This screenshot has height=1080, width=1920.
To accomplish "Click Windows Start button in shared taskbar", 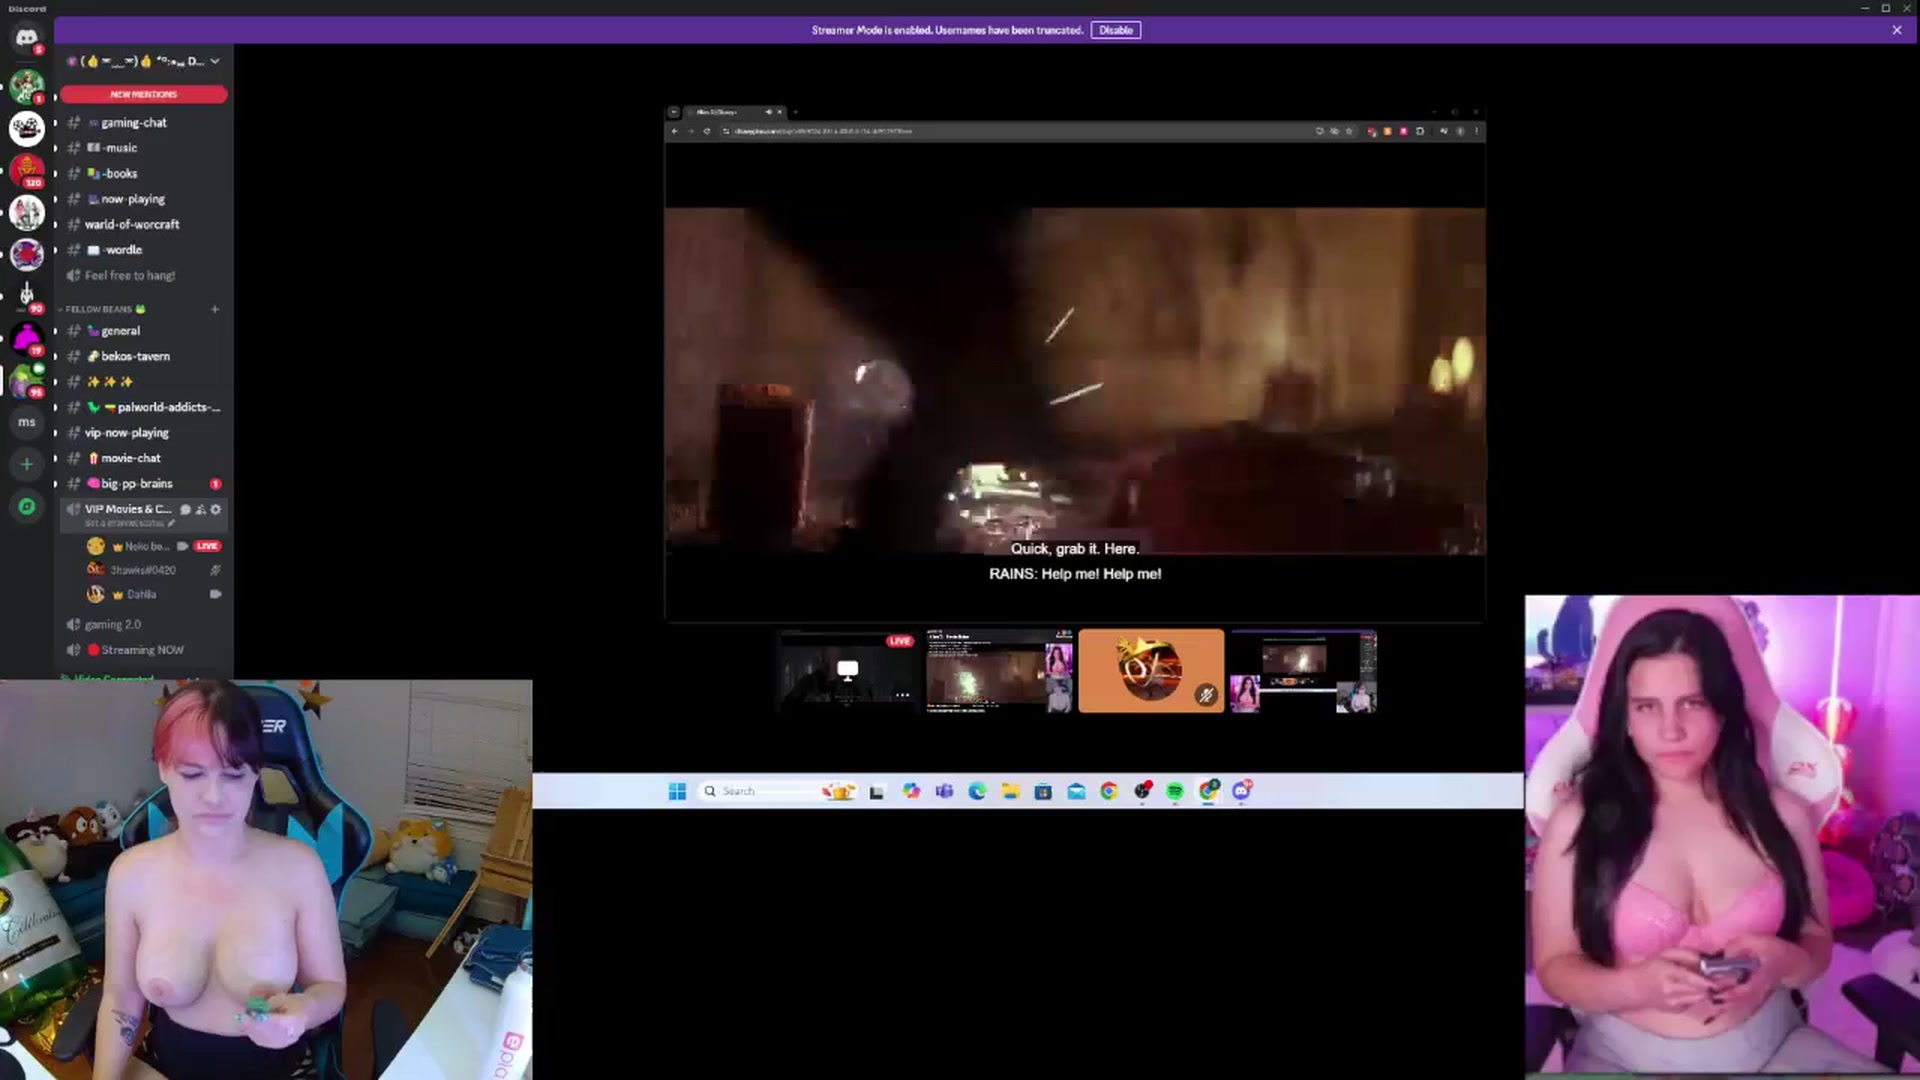I will [677, 791].
